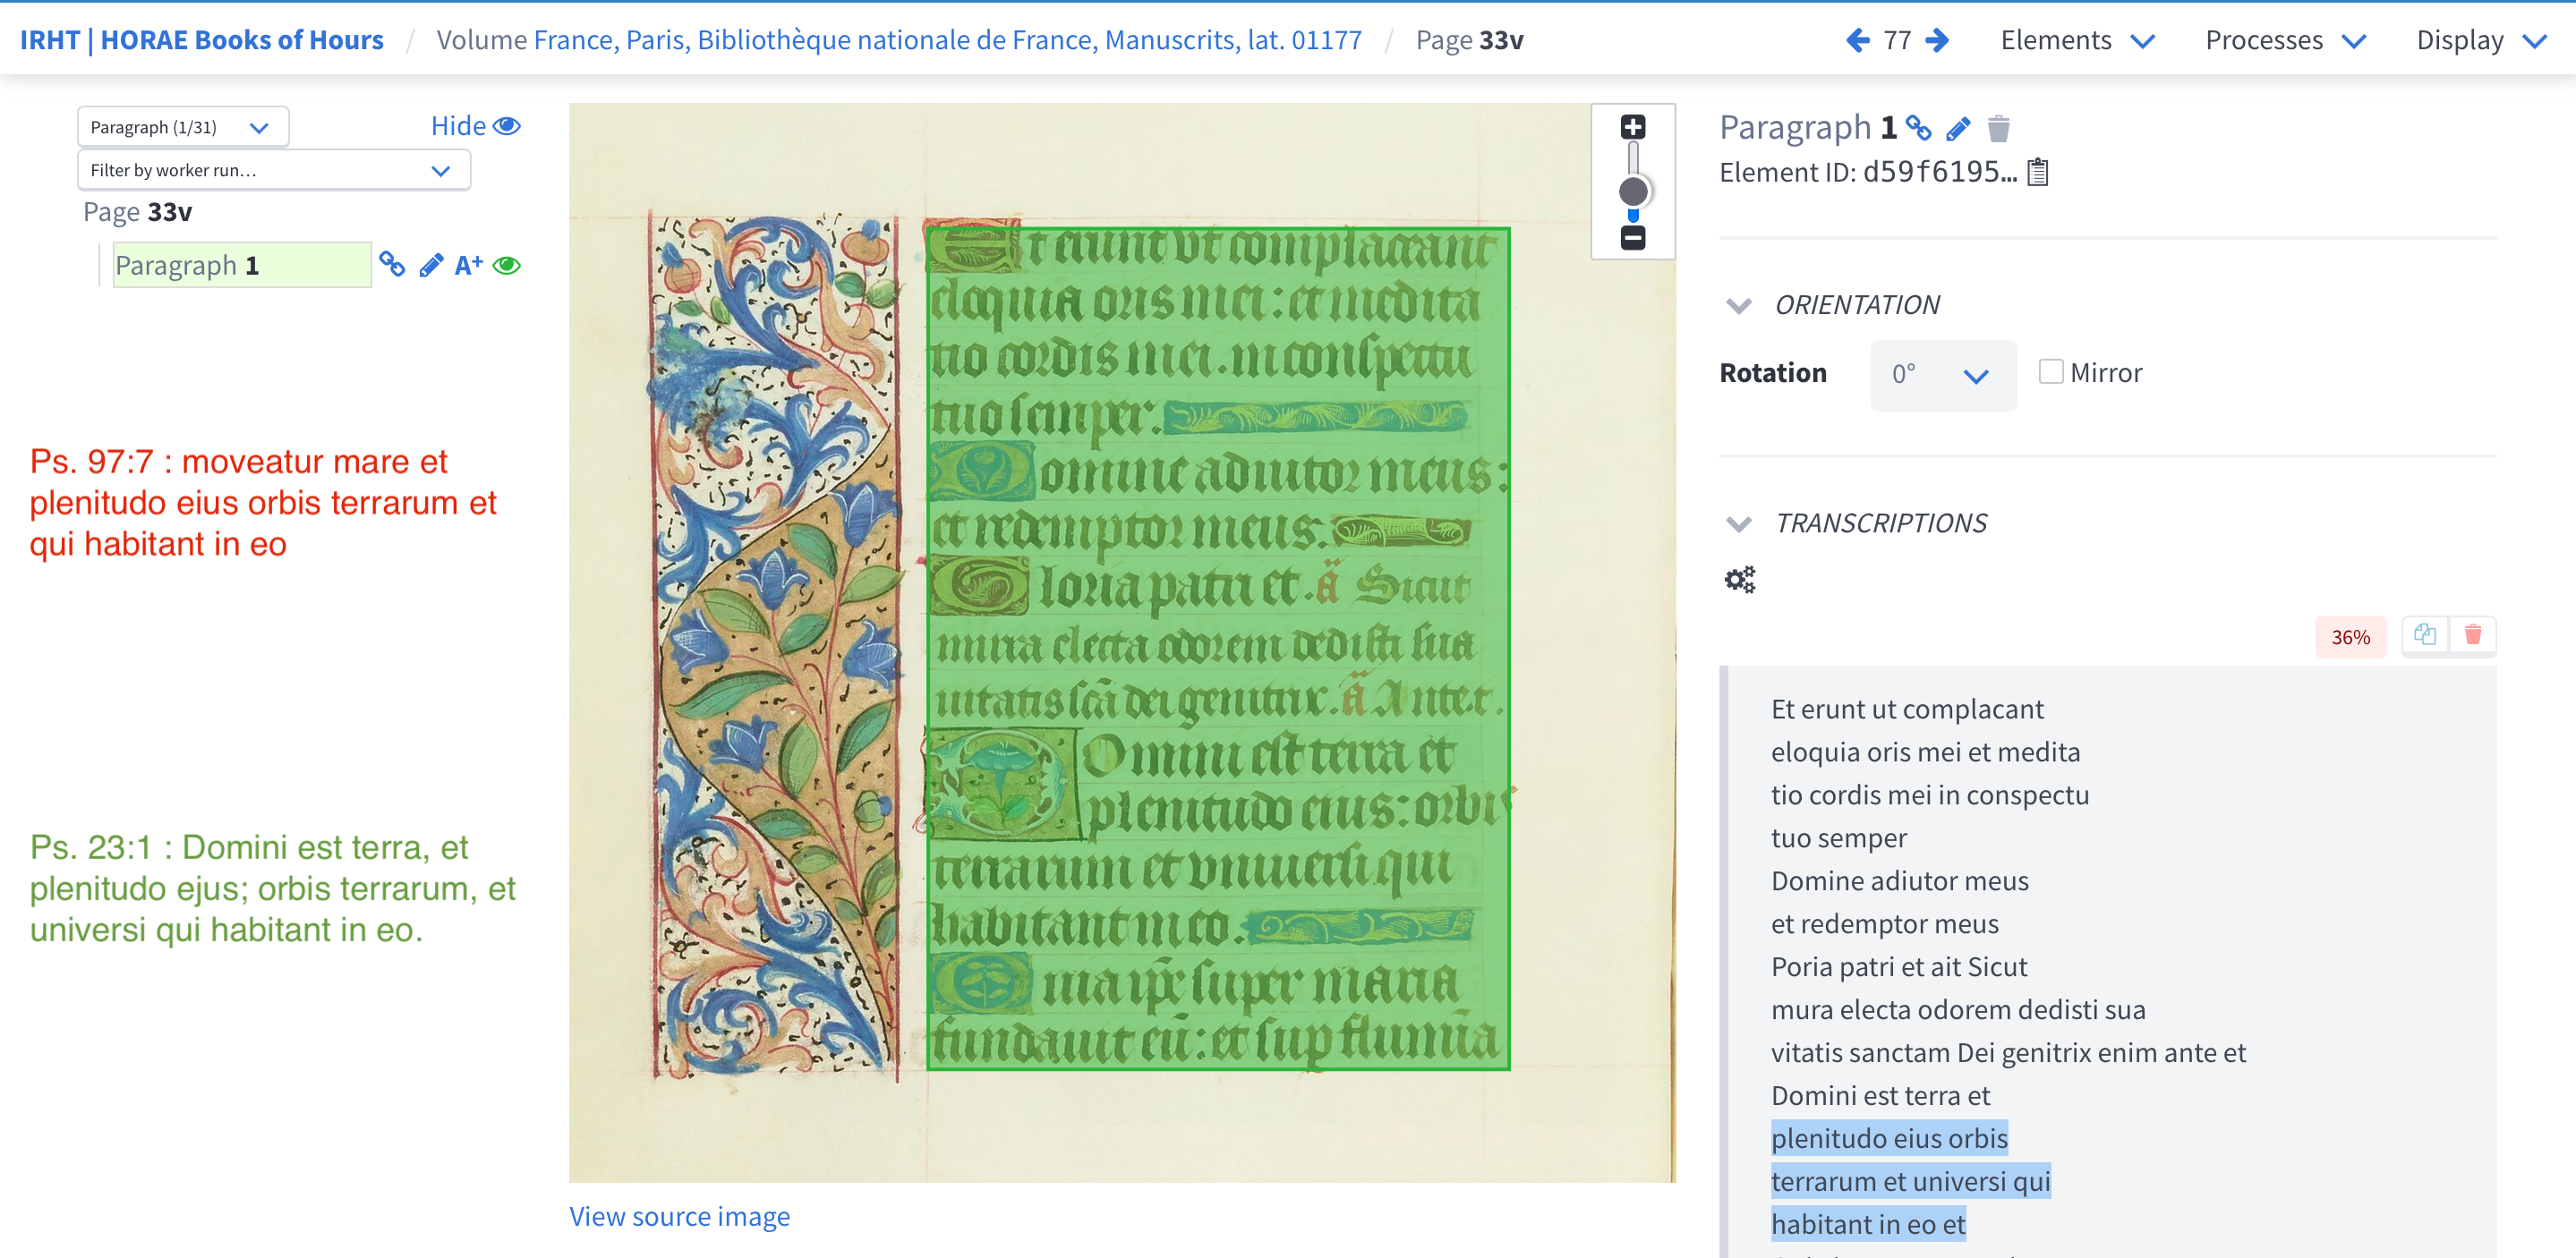Click transcription line 'Domine adiutor meus'
This screenshot has width=2576, height=1258.
click(x=1900, y=881)
